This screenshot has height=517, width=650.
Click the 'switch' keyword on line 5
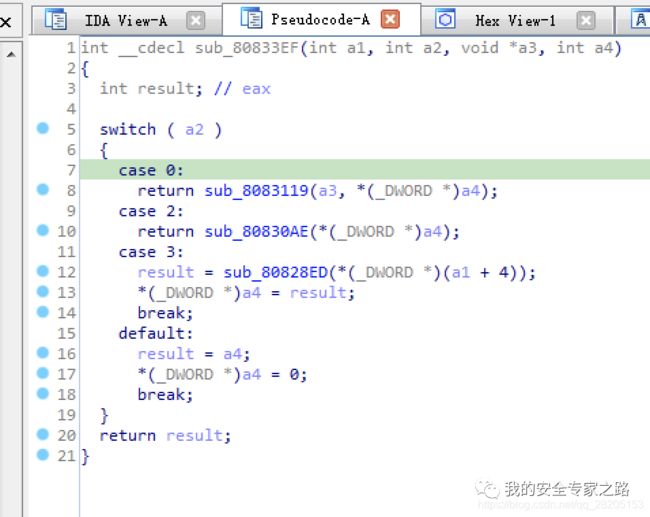[128, 130]
